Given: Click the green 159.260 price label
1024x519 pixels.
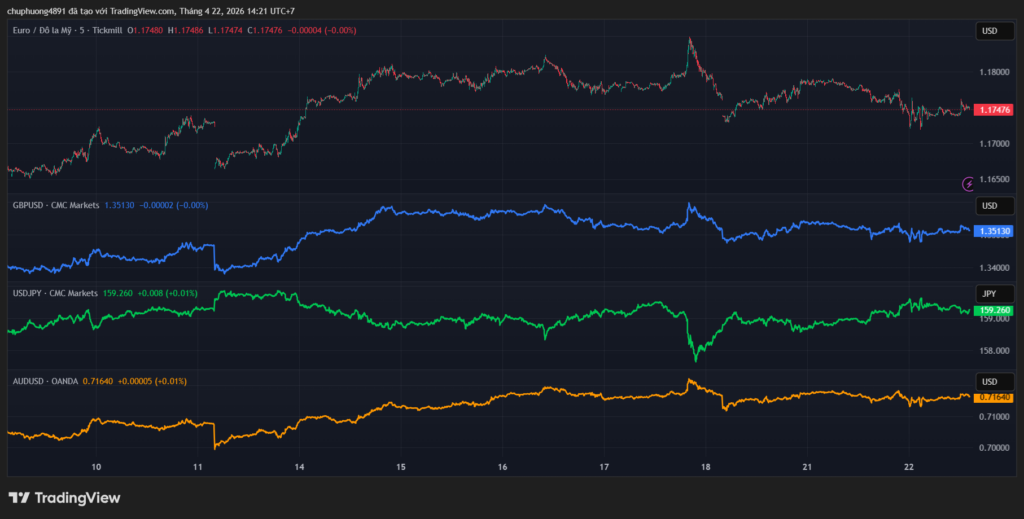Looking at the screenshot, I should (x=994, y=310).
